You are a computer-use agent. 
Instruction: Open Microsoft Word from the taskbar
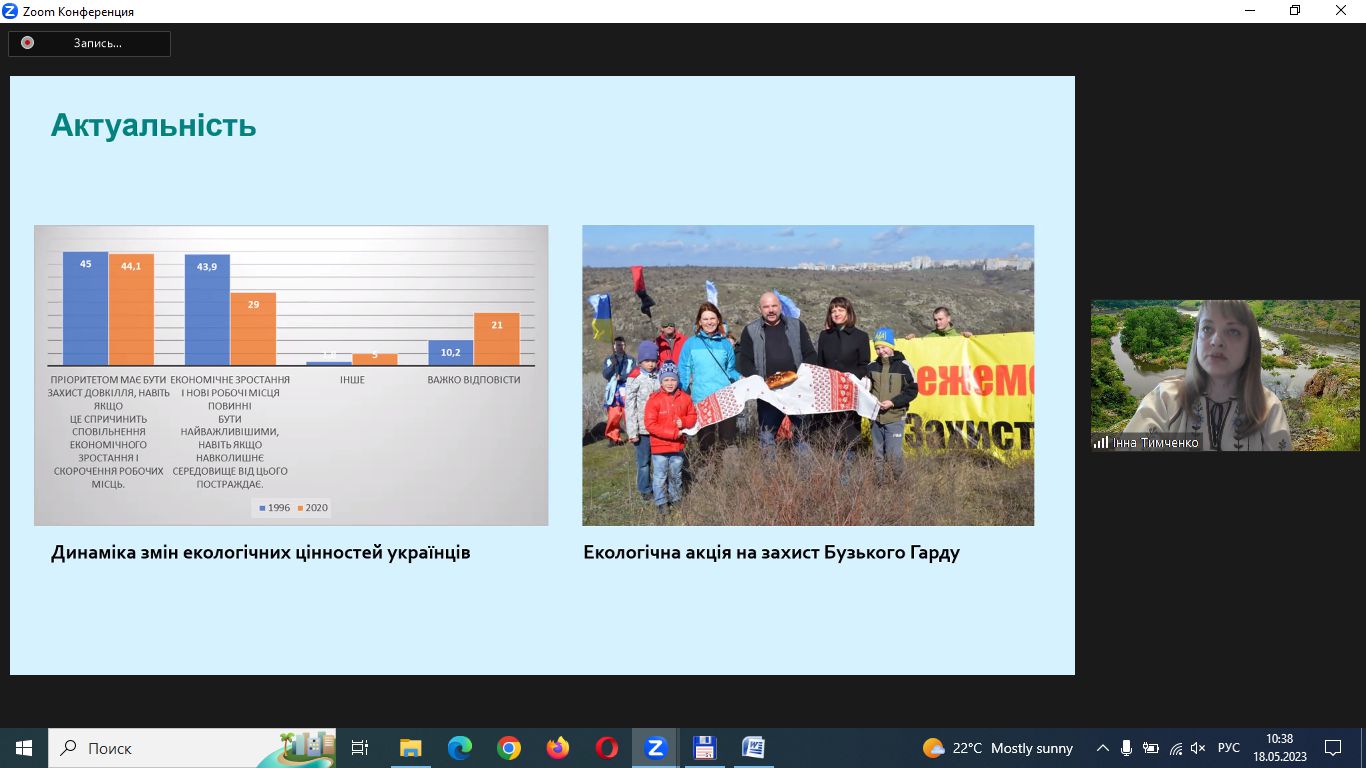coord(754,747)
